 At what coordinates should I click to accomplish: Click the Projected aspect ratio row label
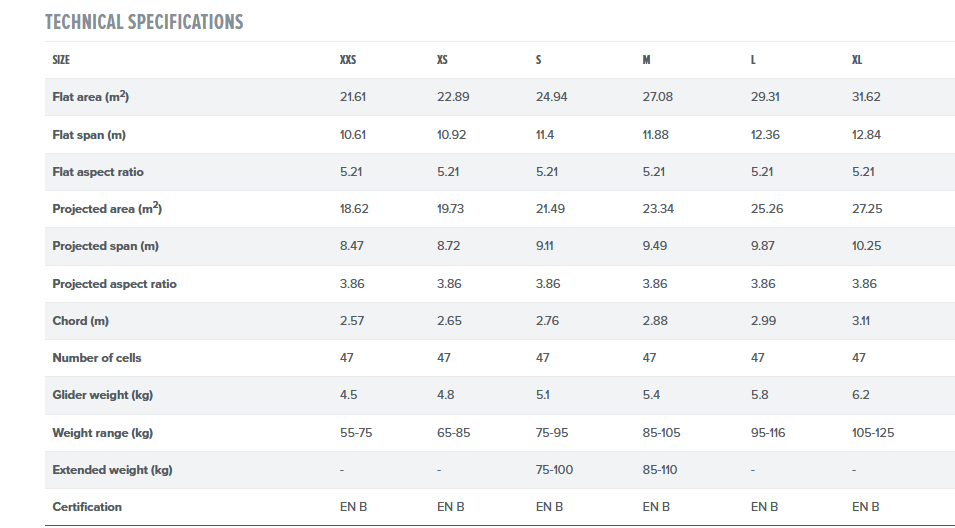pyautogui.click(x=114, y=284)
